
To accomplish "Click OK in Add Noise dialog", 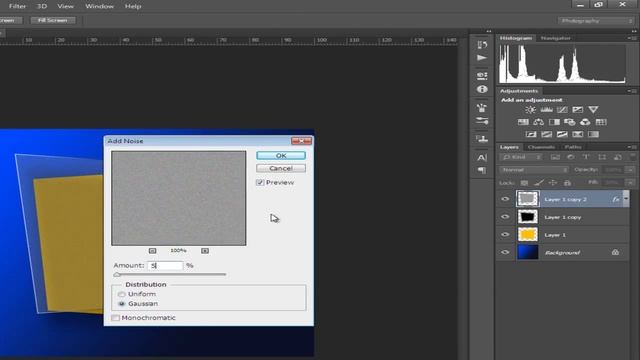I will pyautogui.click(x=281, y=156).
